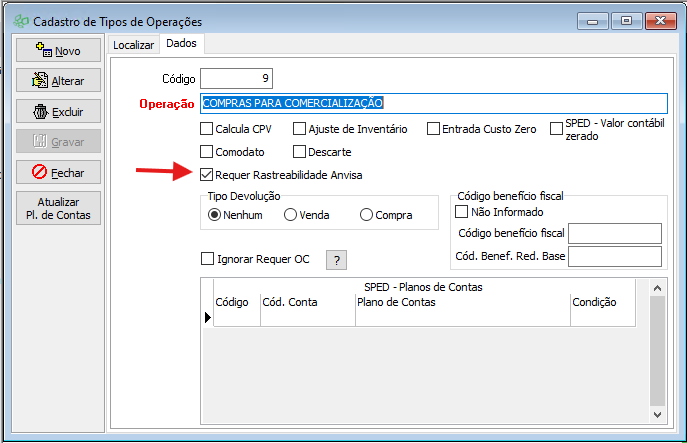Click the Código benefício fiscal field
Image resolution: width=687 pixels, height=443 pixels.
(x=614, y=233)
